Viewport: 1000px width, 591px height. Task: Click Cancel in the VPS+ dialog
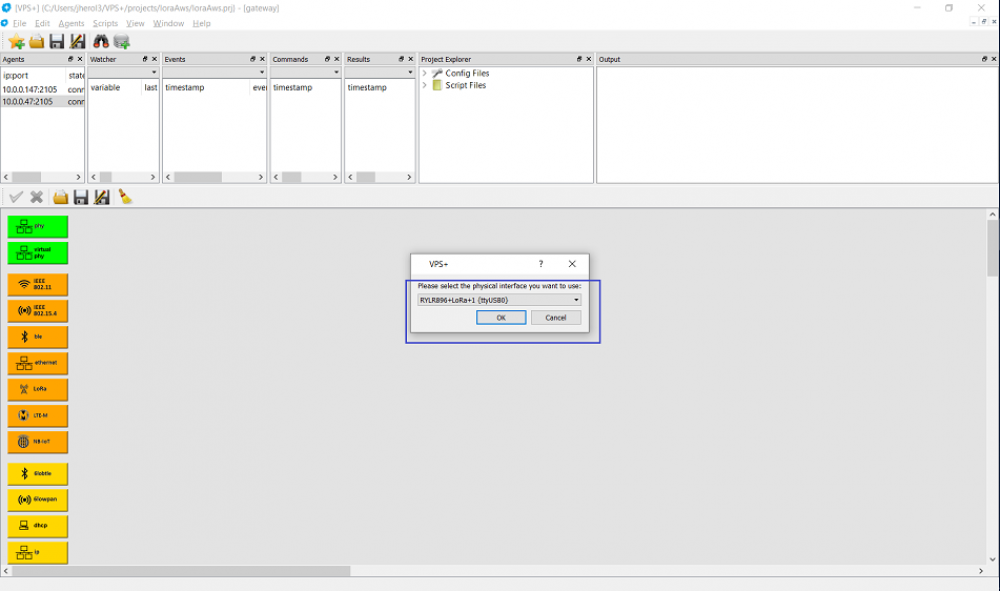pos(555,317)
